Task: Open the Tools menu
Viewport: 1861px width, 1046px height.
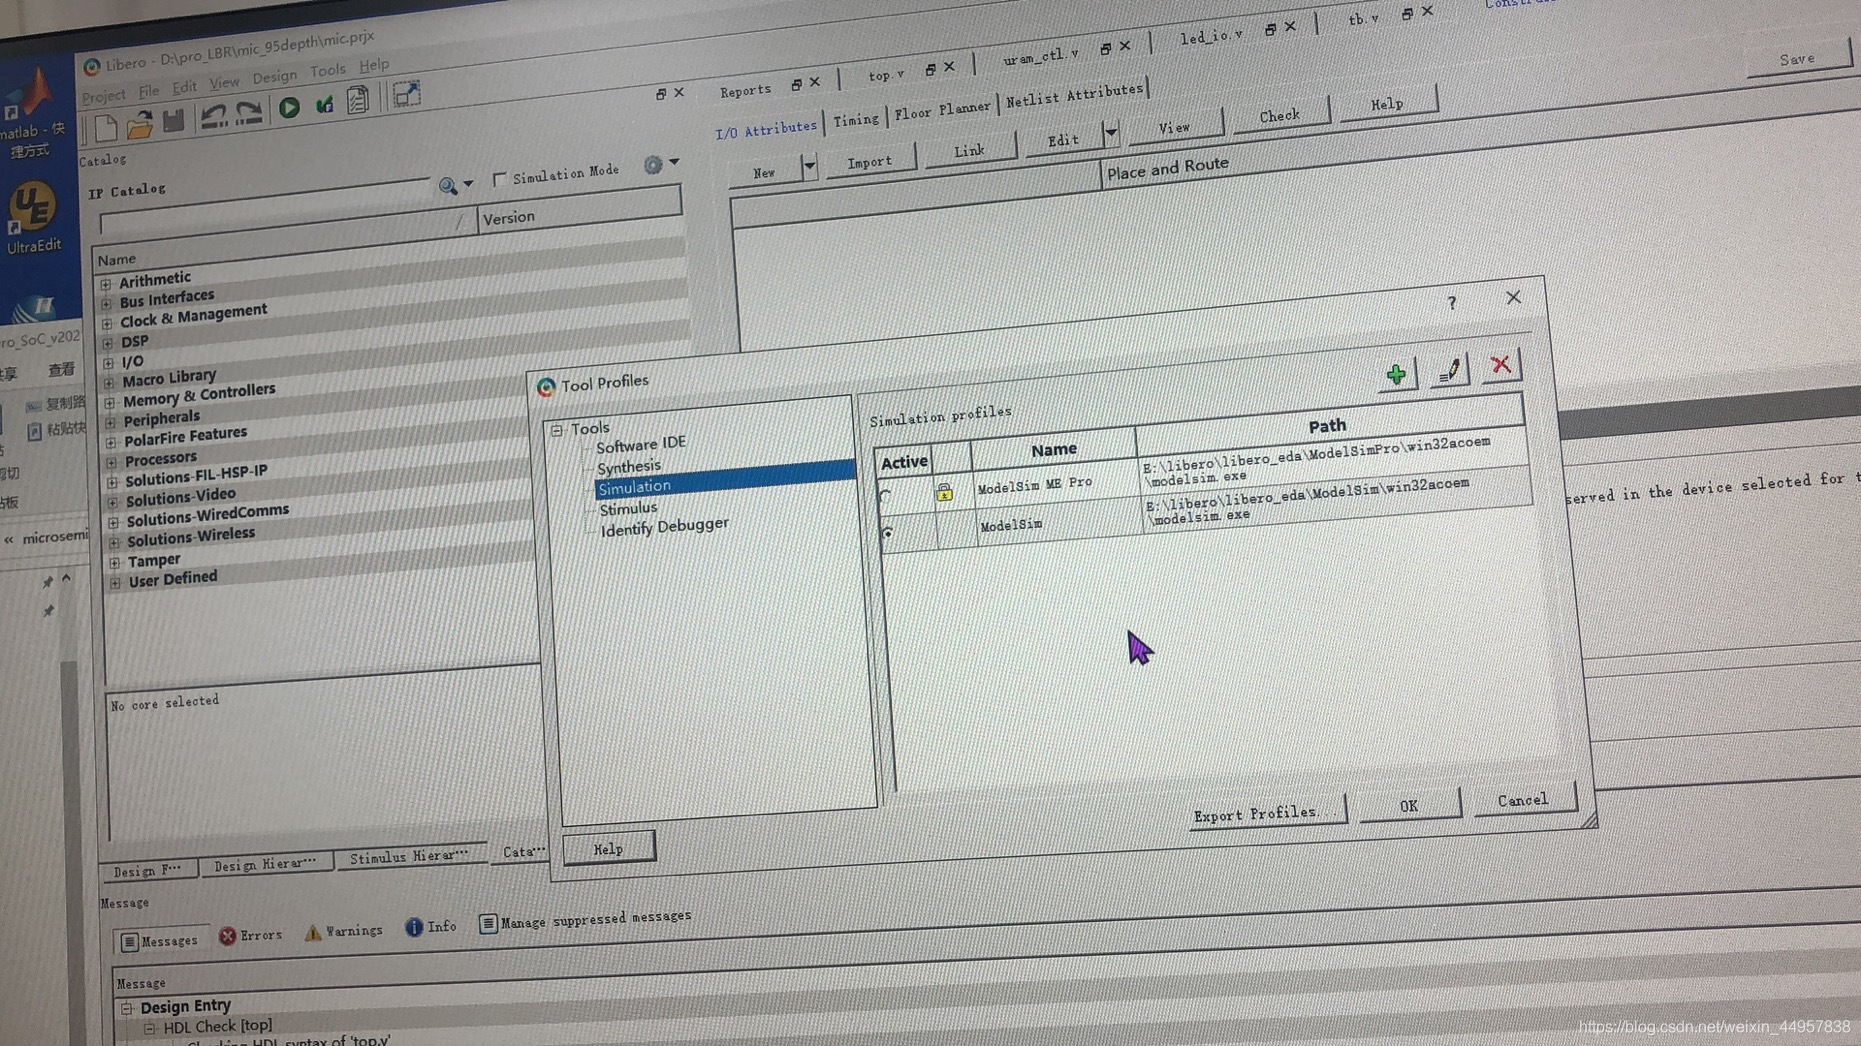Action: click(x=328, y=69)
